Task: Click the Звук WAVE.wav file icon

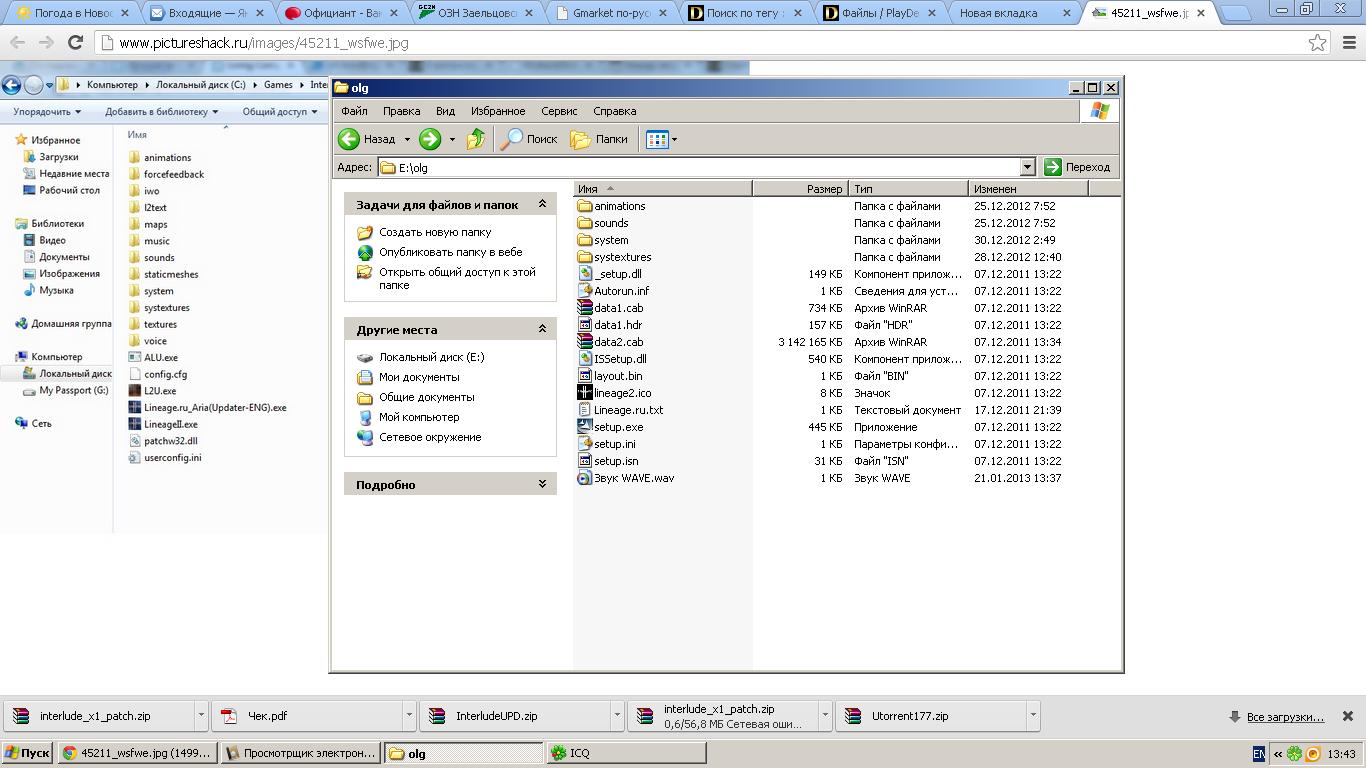Action: (585, 478)
